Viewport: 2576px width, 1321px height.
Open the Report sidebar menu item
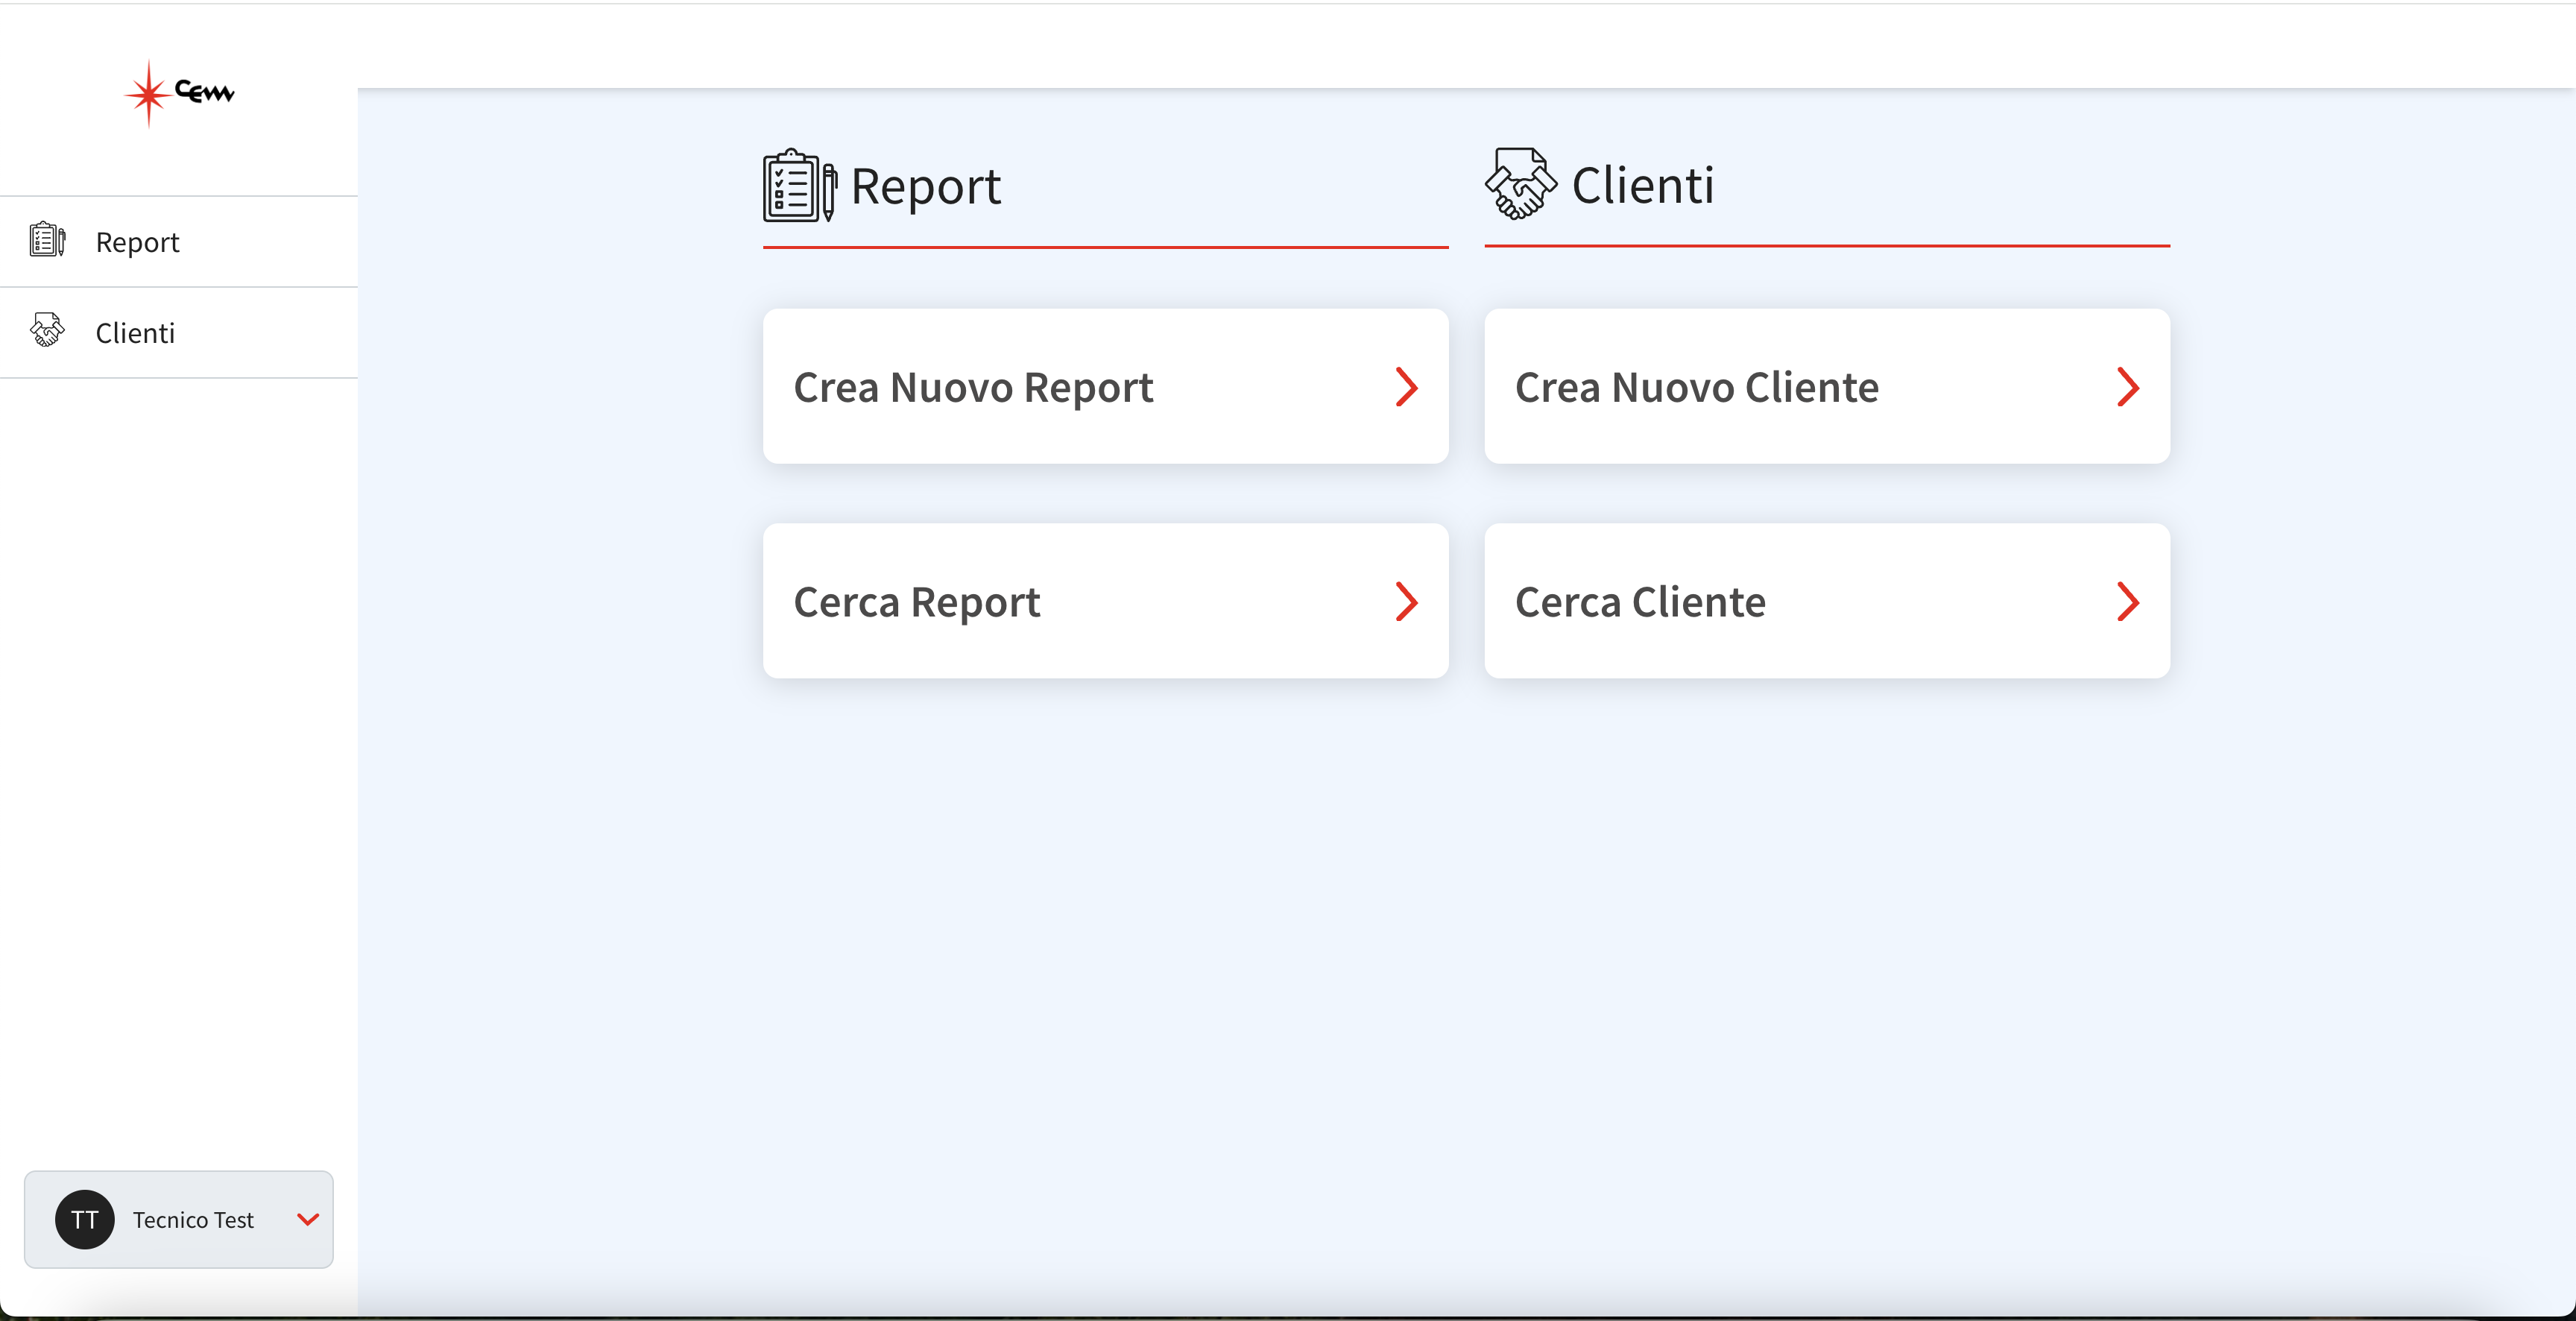tap(179, 242)
